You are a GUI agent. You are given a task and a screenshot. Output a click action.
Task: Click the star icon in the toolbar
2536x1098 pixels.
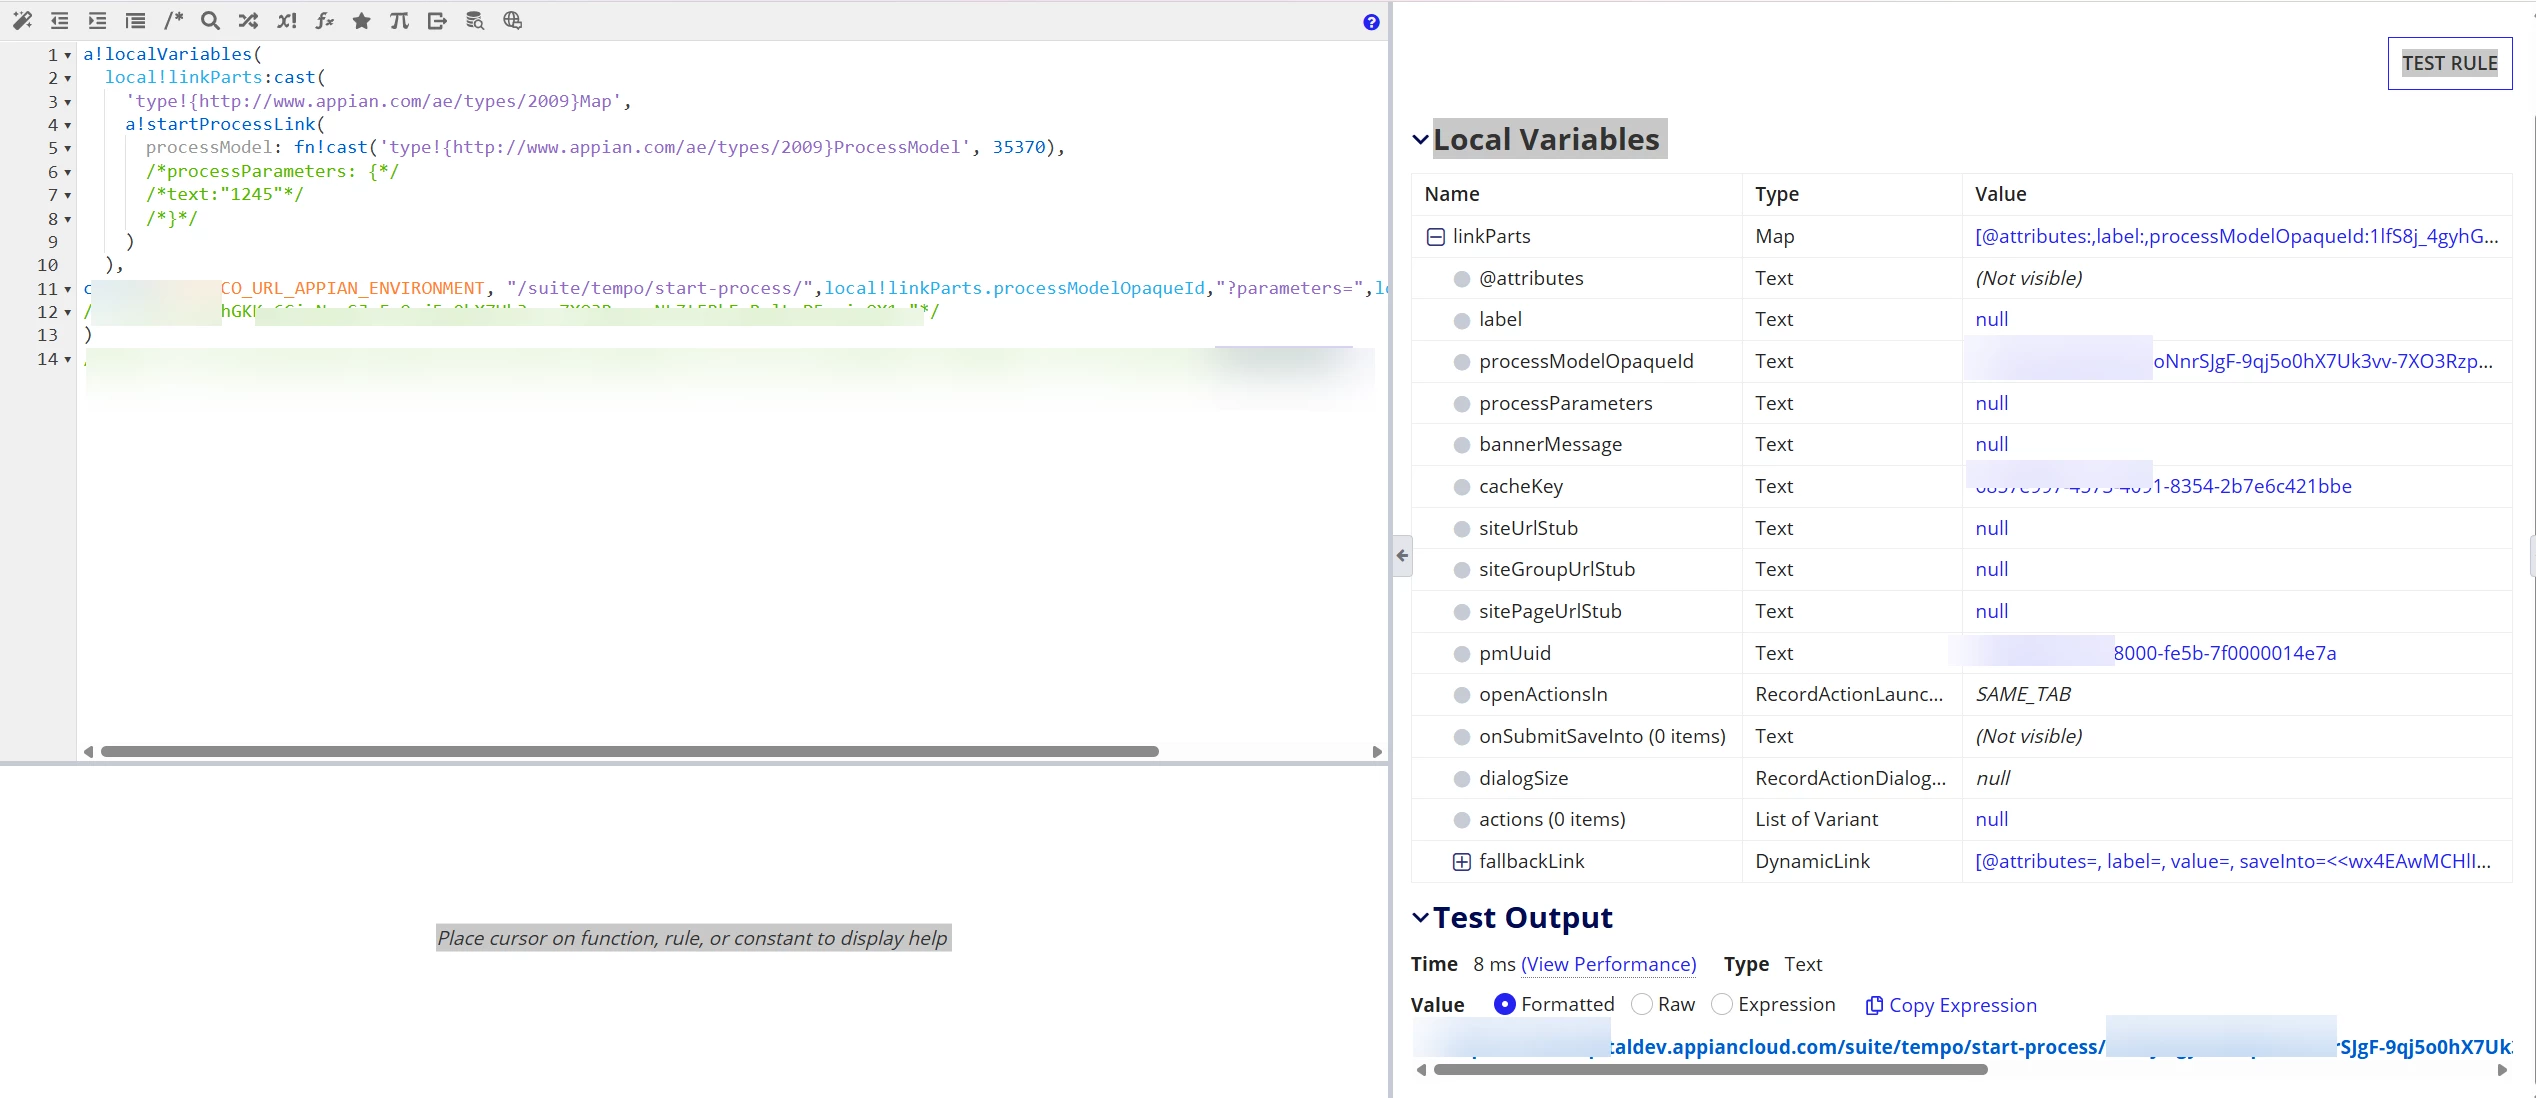pos(361,20)
